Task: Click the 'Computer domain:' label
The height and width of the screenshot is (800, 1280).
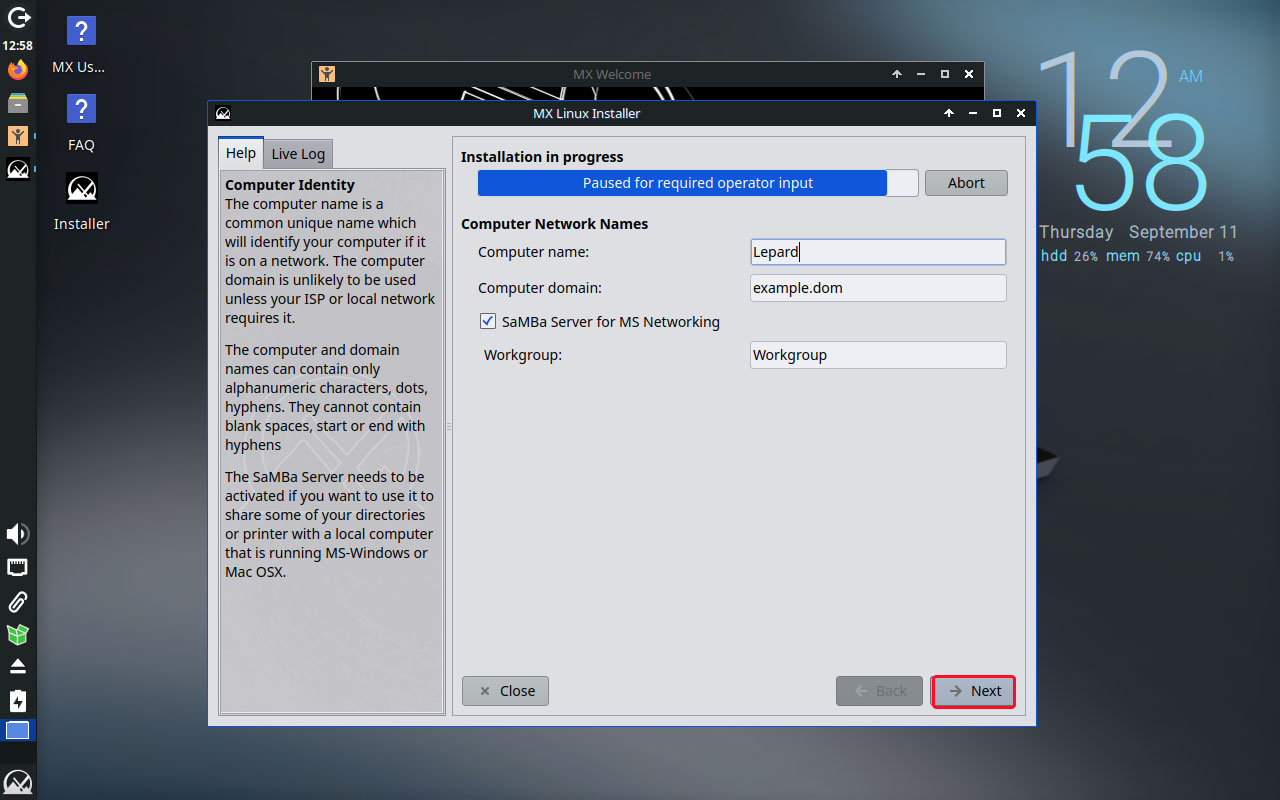Action: [x=540, y=288]
